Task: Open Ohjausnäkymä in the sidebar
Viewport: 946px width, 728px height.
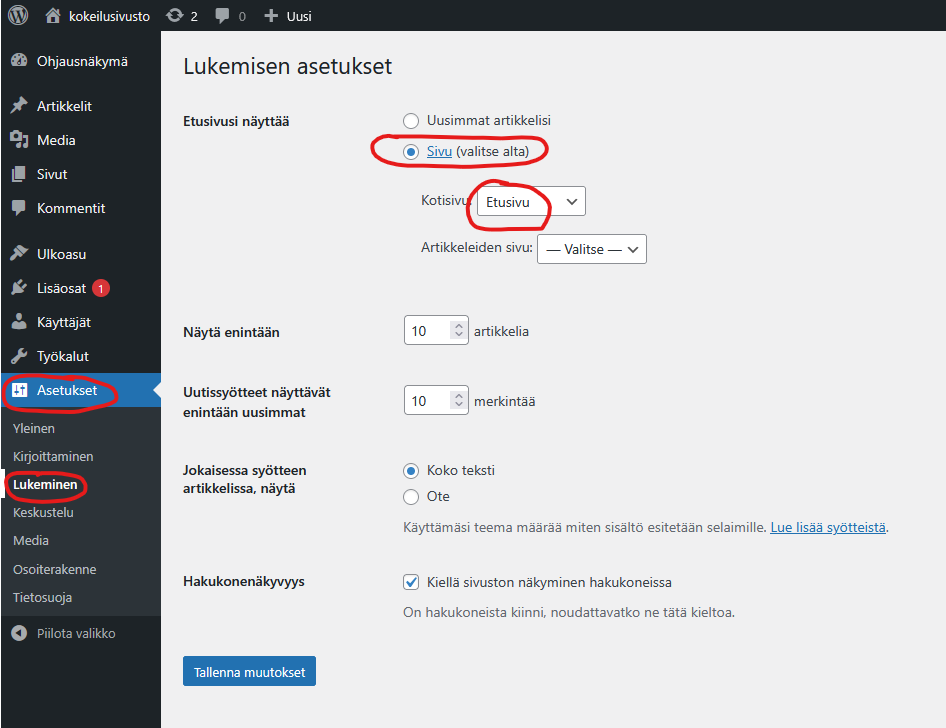Action: 82,61
